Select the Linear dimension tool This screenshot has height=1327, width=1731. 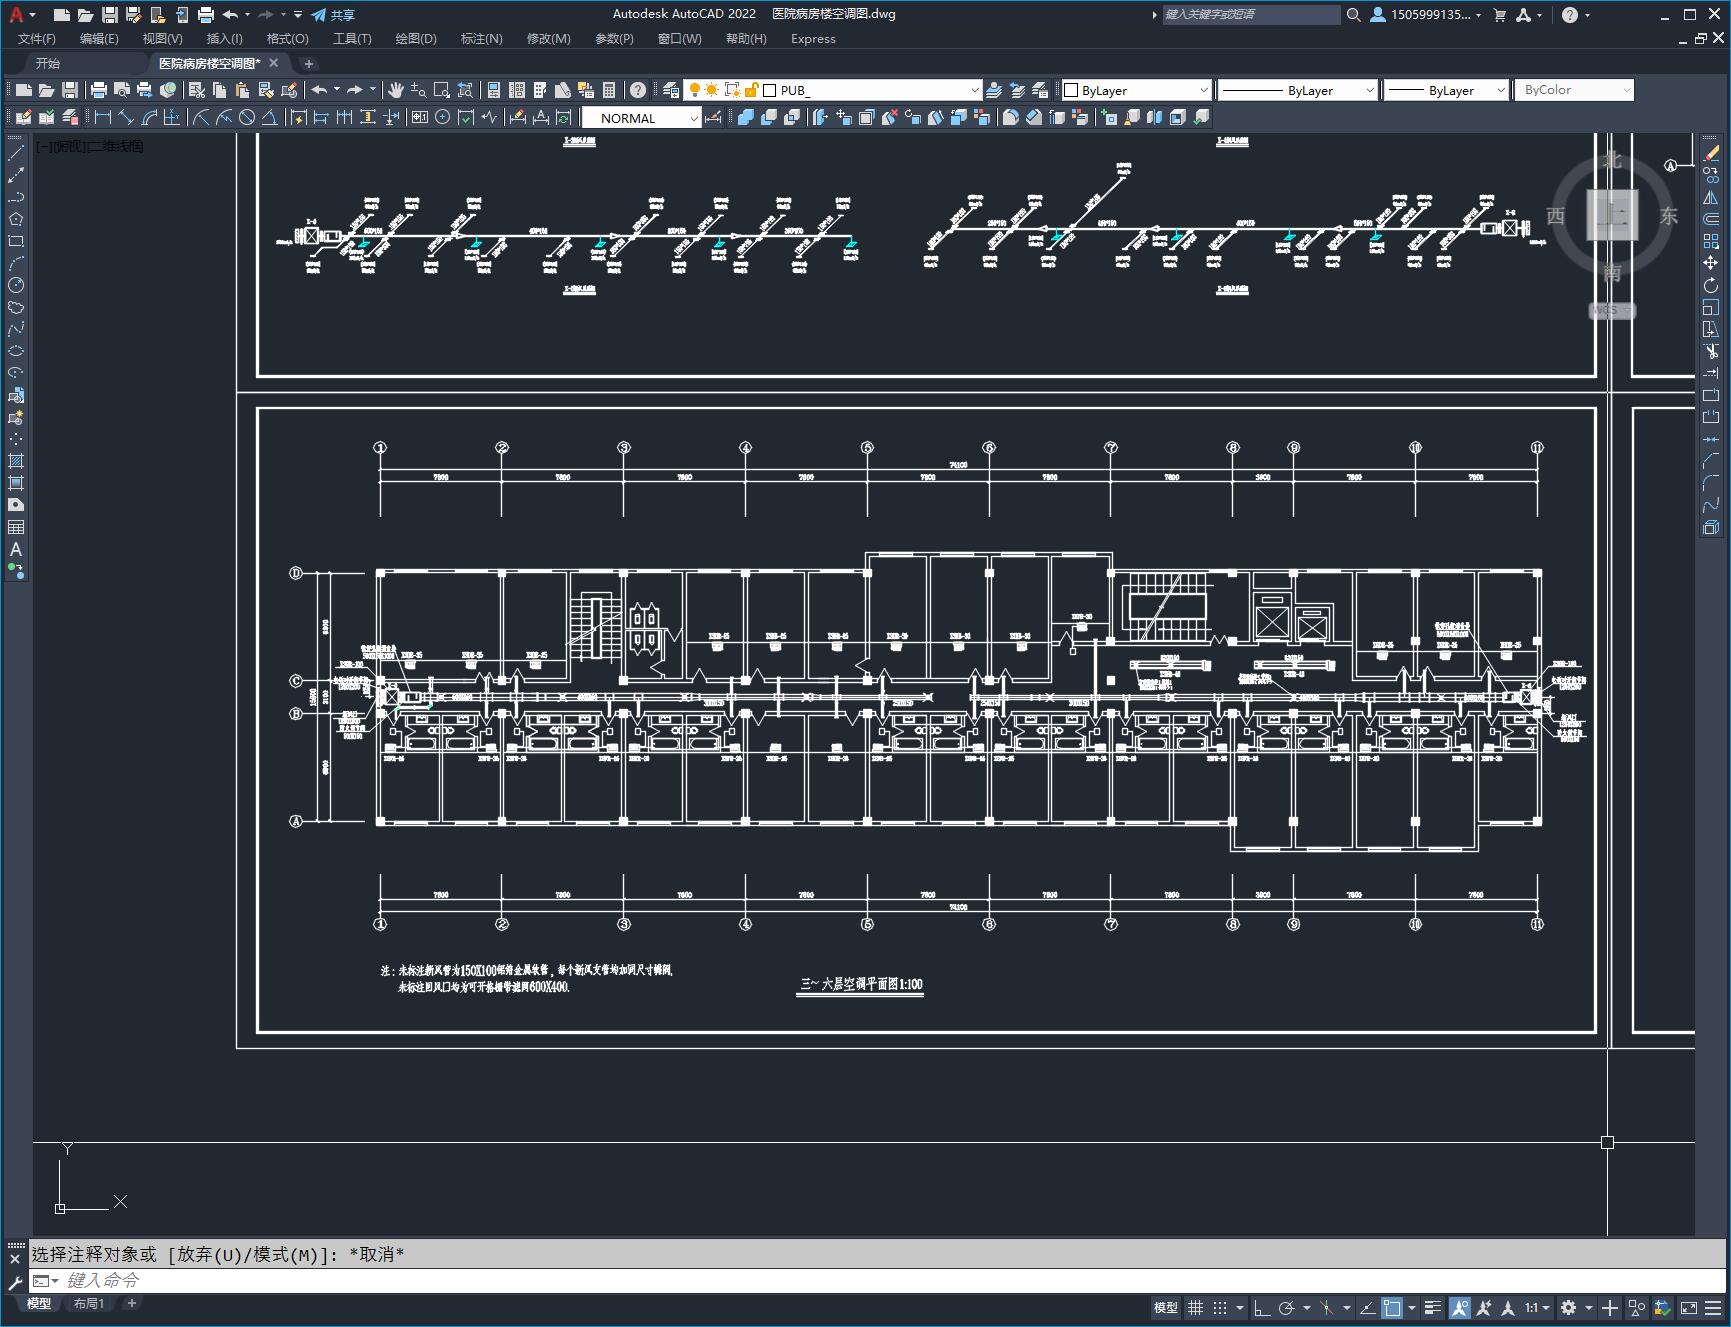point(102,118)
